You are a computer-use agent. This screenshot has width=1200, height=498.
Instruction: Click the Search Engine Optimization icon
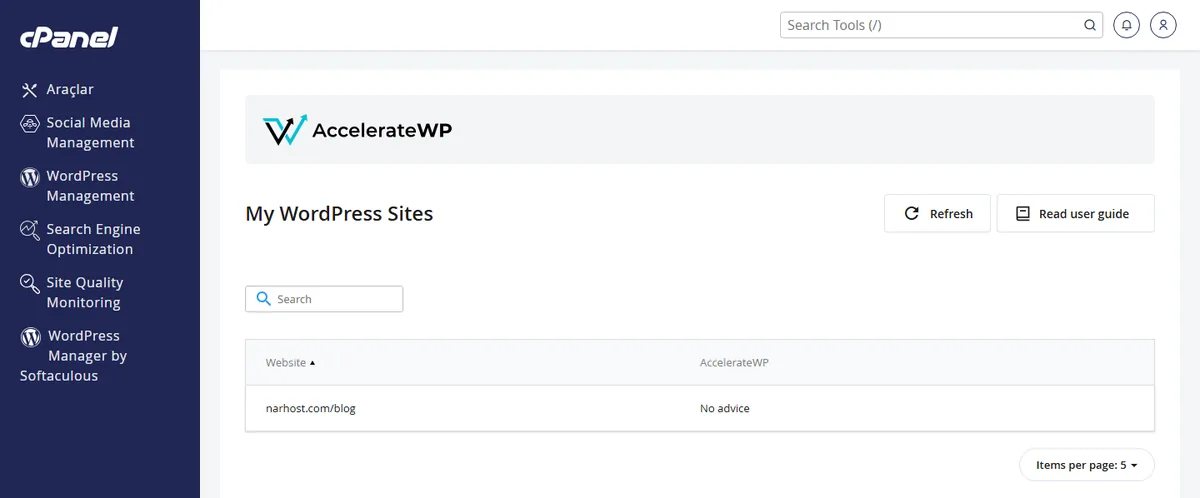click(30, 230)
